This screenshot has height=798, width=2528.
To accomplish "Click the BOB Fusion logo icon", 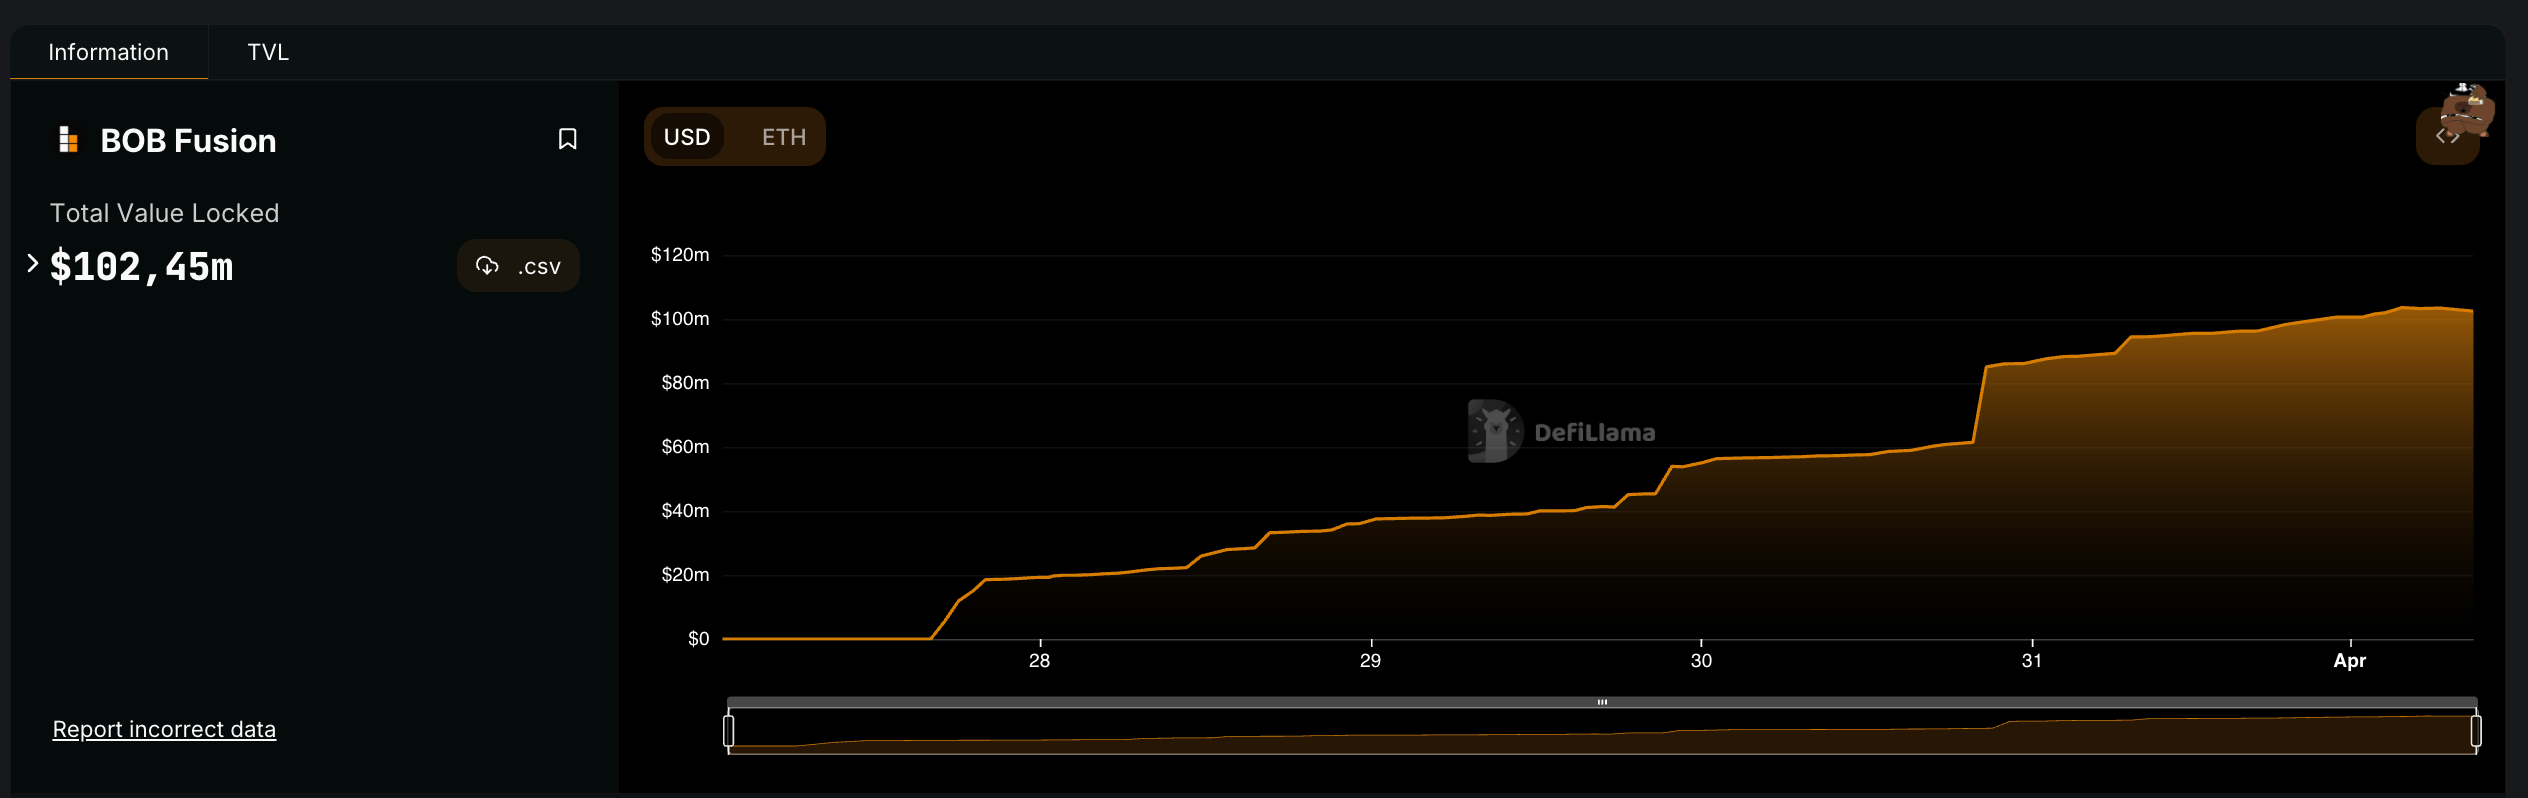I will 68,139.
